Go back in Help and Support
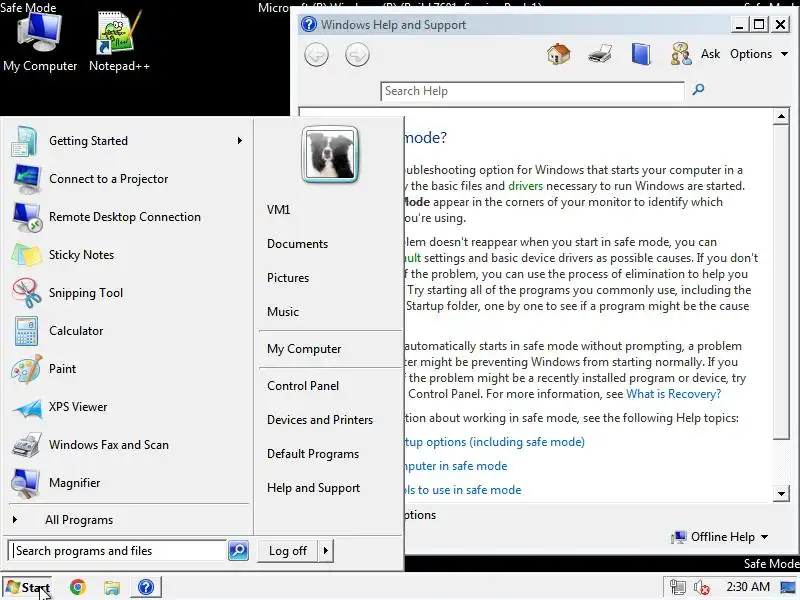 316,55
